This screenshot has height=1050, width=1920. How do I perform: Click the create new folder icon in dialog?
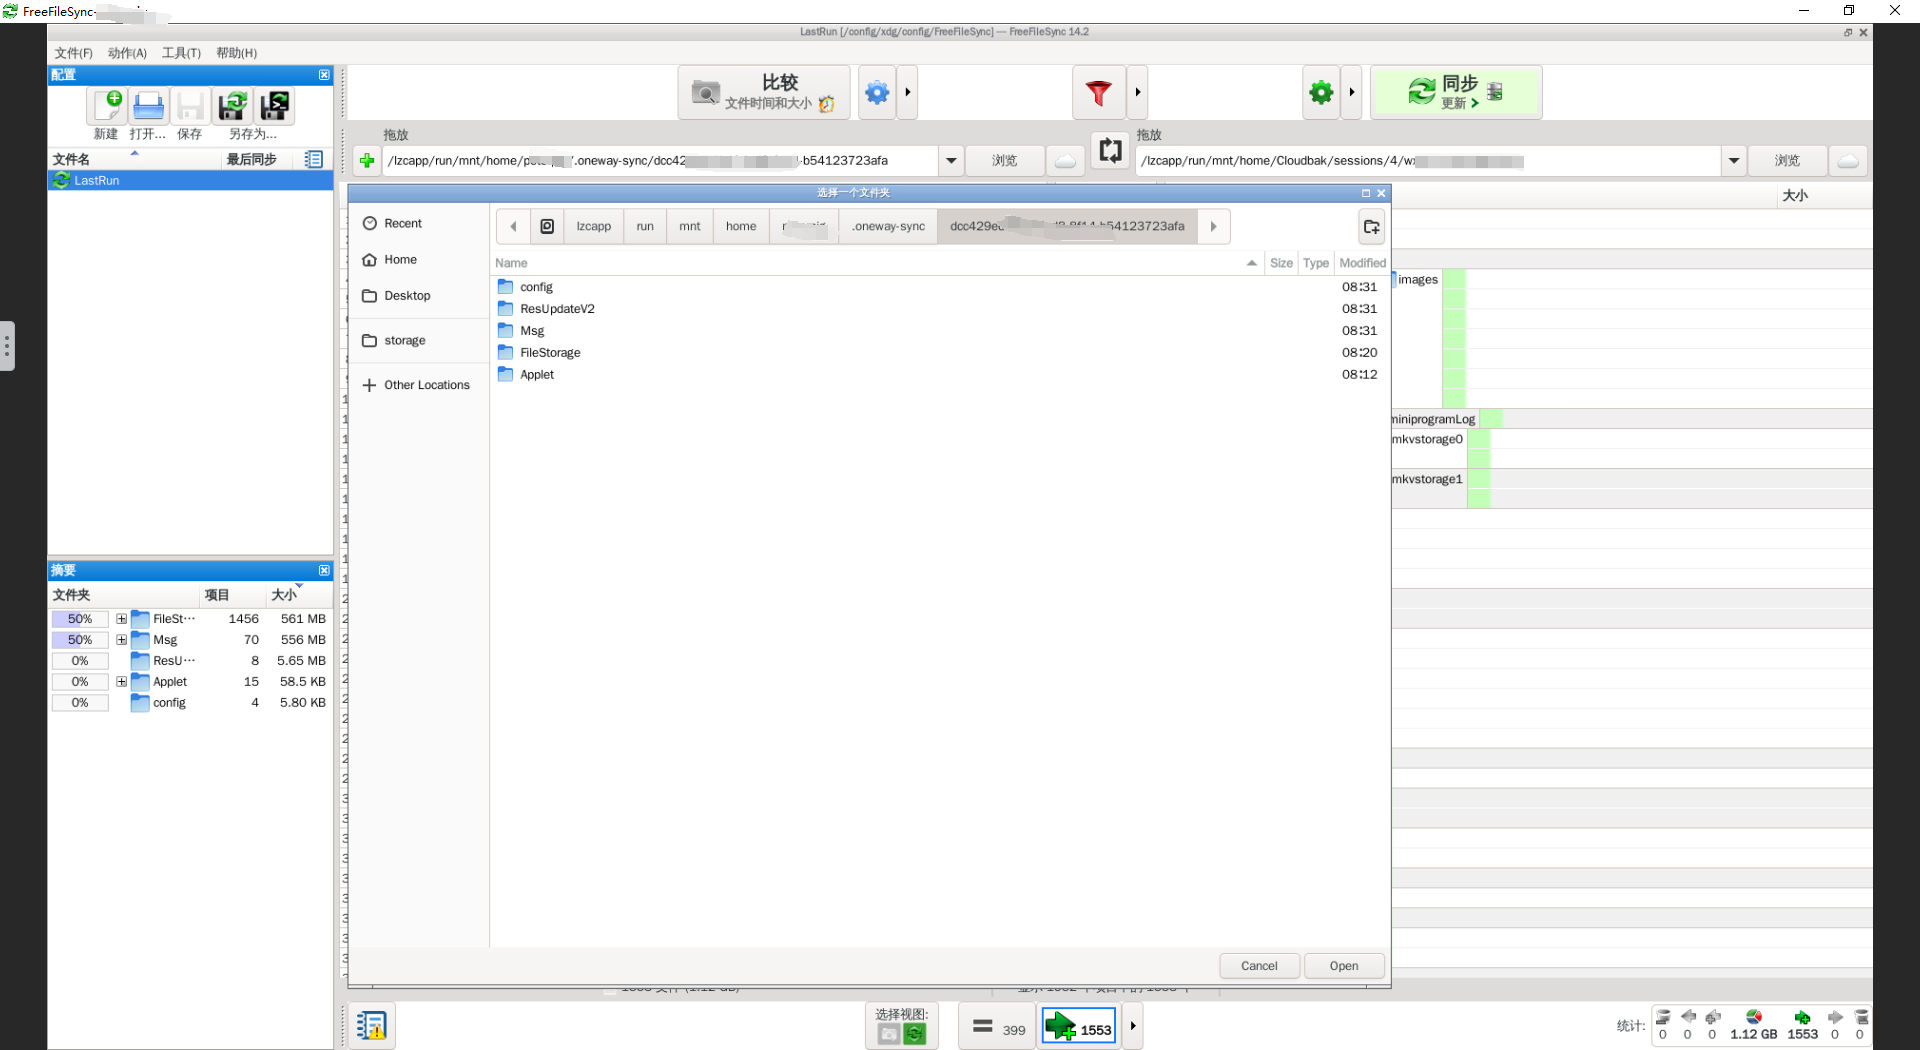coord(1371,227)
